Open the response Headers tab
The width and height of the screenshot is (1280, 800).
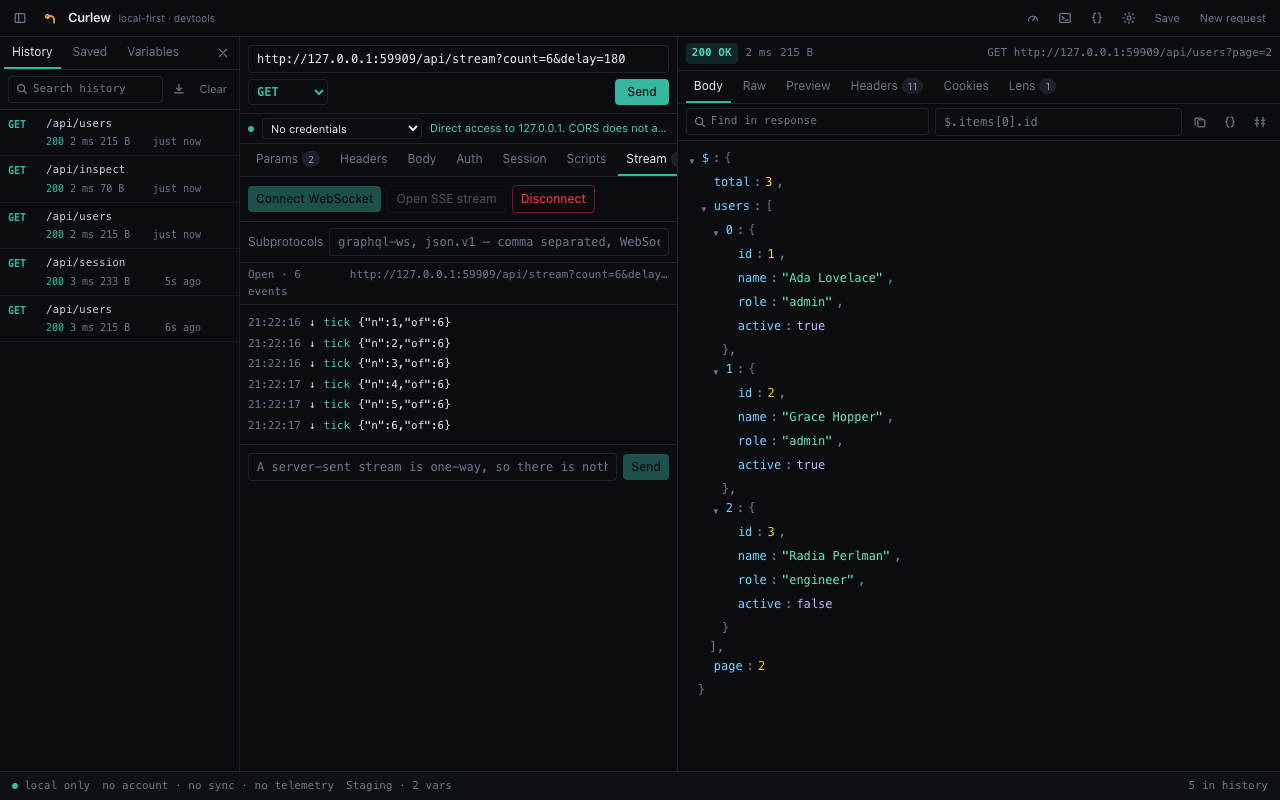pos(886,86)
